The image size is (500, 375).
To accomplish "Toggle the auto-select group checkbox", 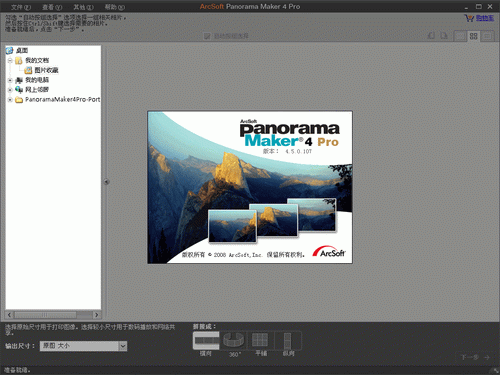I will [207, 36].
